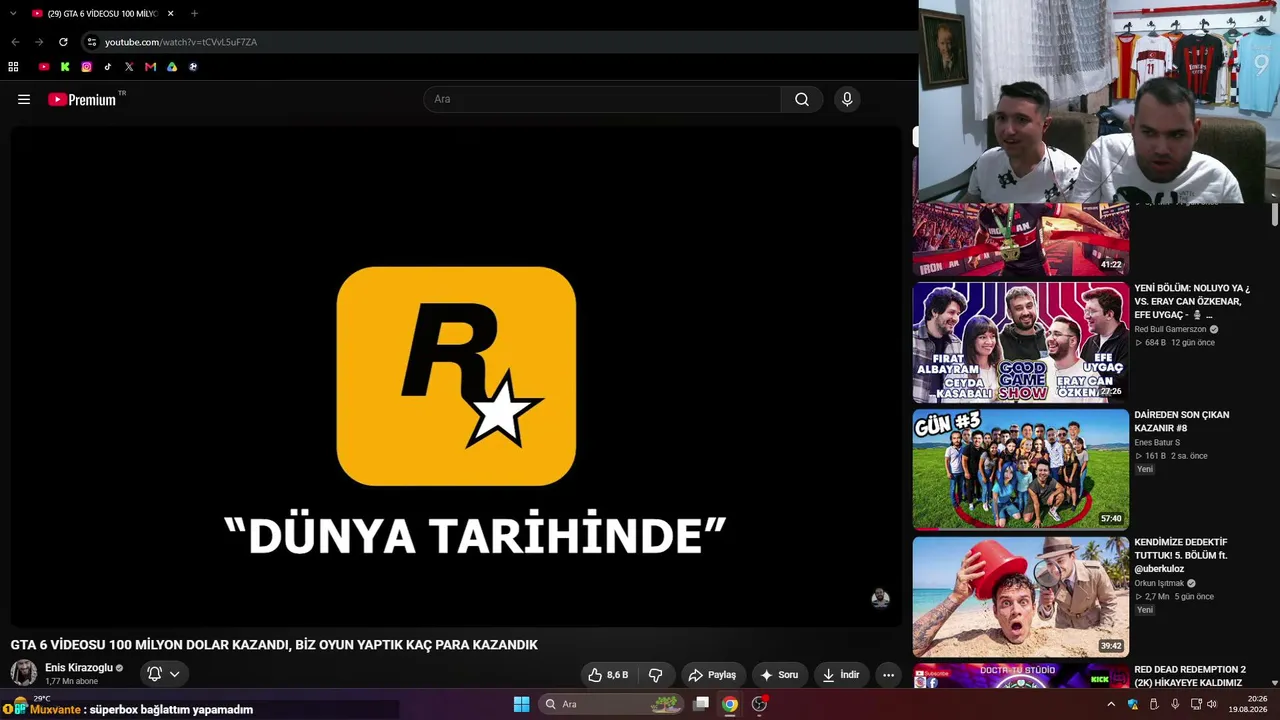
Task: Start voice search with the microphone
Action: pos(847,99)
